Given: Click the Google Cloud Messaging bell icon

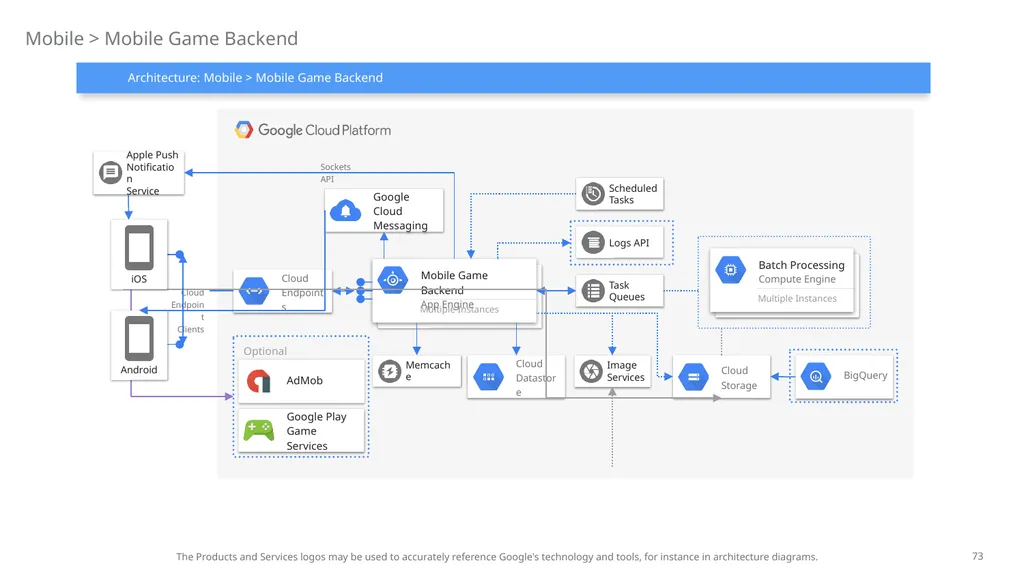Looking at the screenshot, I should coord(345,211).
